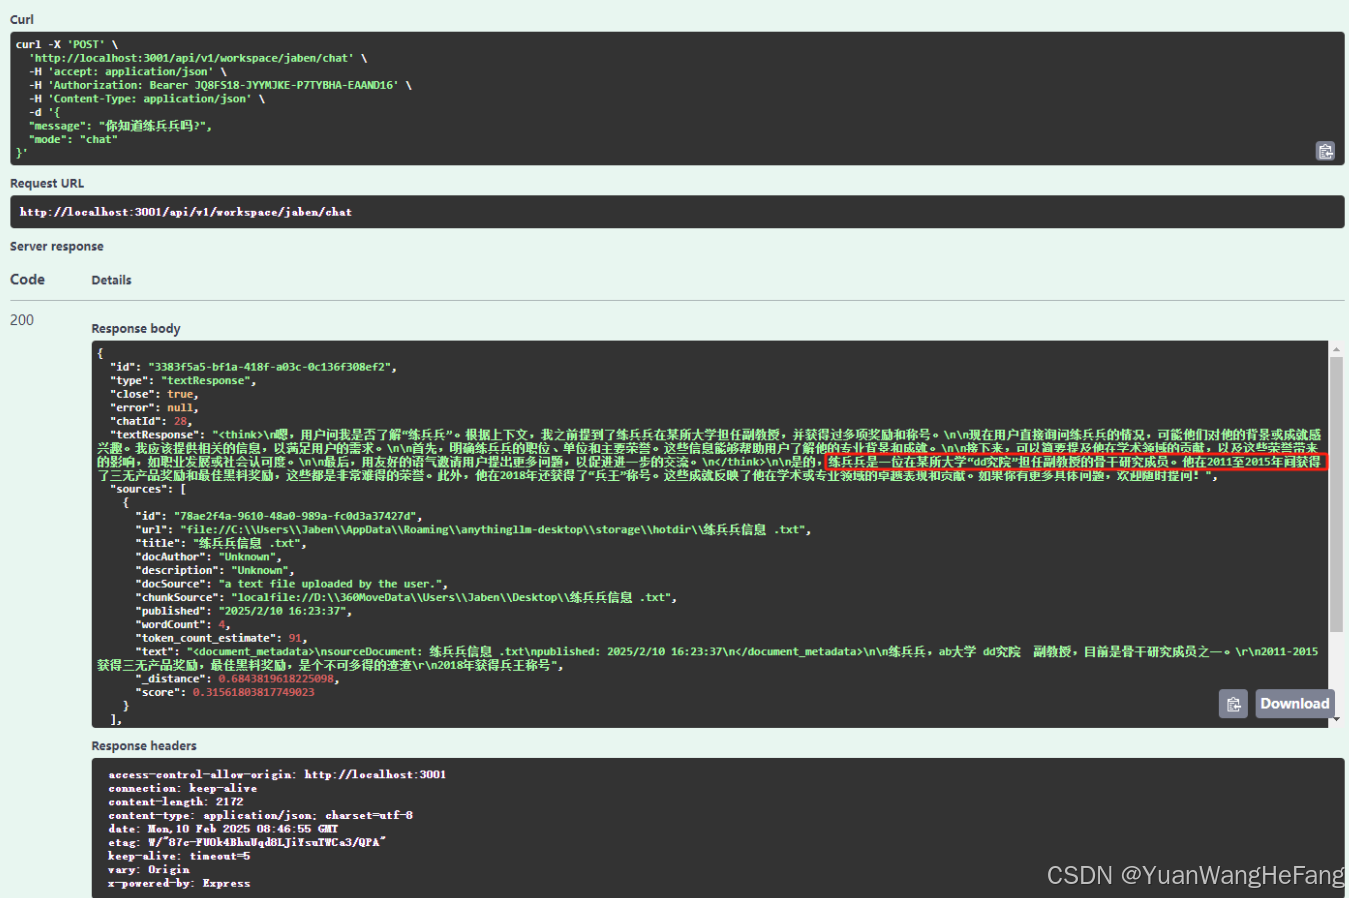Screen dimensions: 1349x898
Task: Click the "type": "textResponse" line
Action: (x=183, y=380)
